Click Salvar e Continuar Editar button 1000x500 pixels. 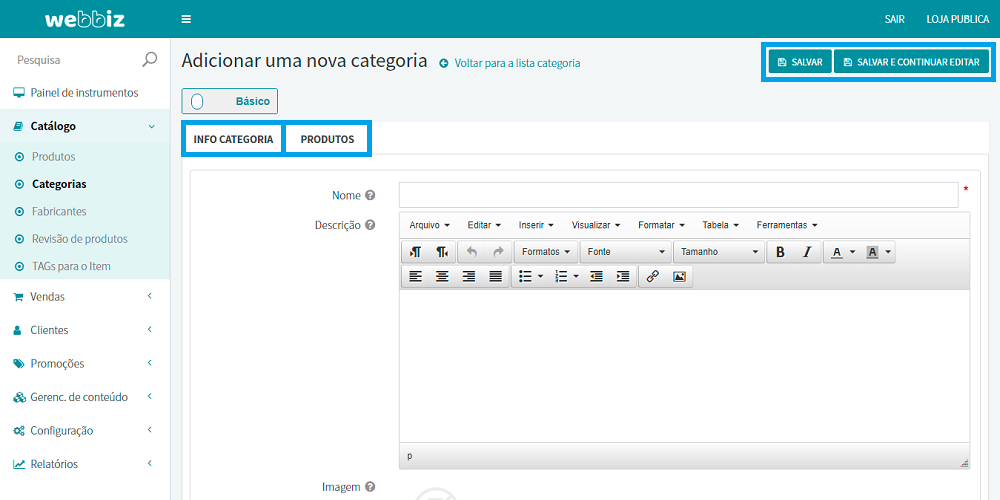click(911, 62)
